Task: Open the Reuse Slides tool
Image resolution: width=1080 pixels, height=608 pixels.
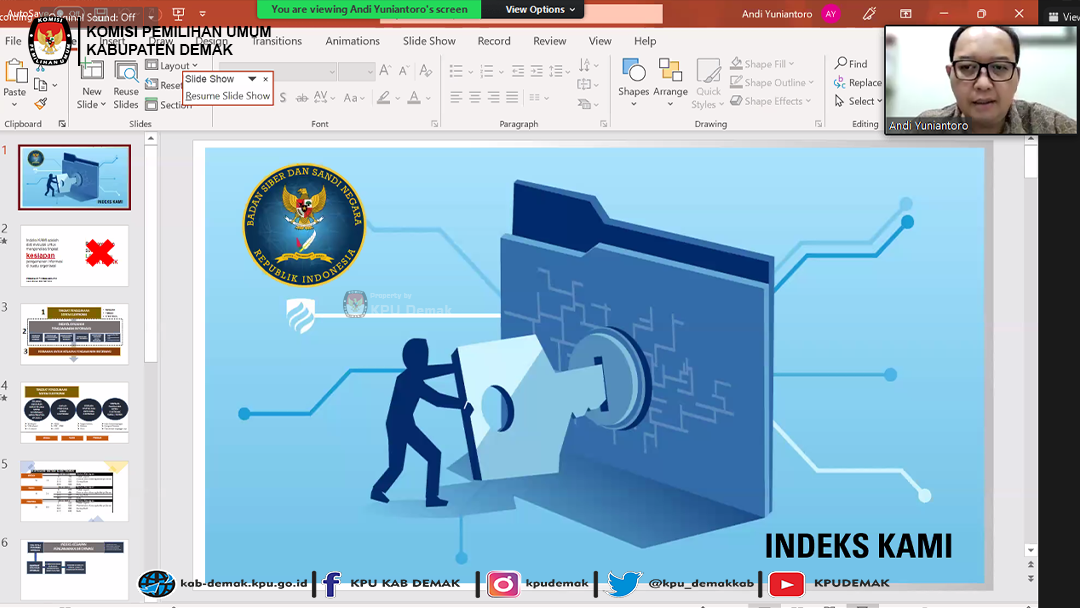Action: (126, 84)
